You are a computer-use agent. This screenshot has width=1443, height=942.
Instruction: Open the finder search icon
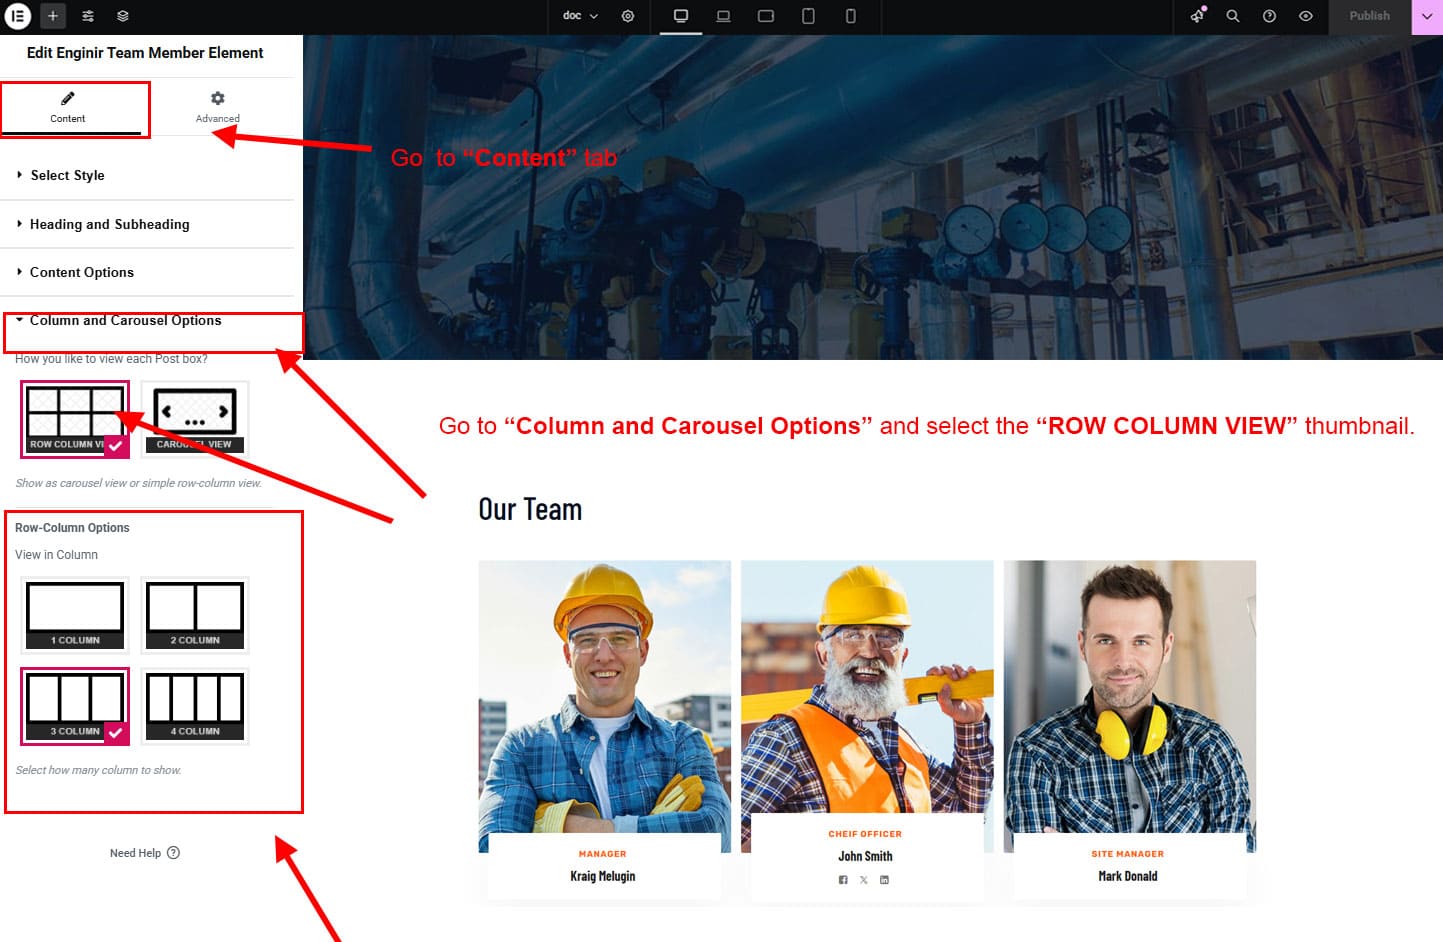[x=1233, y=16]
